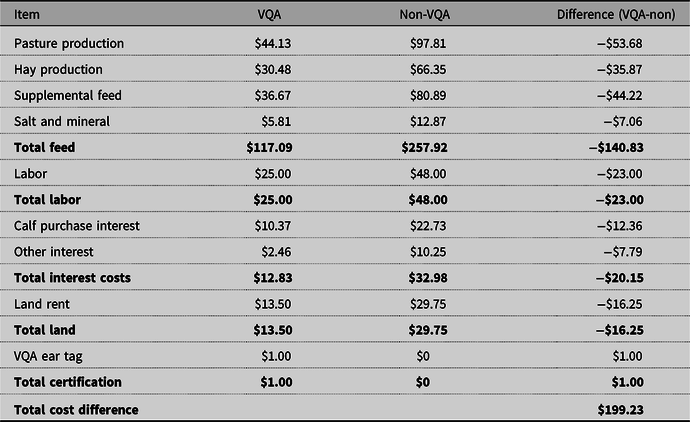Select the Calf purchase interest row label
Image resolution: width=690 pixels, height=422 pixels.
click(x=77, y=227)
